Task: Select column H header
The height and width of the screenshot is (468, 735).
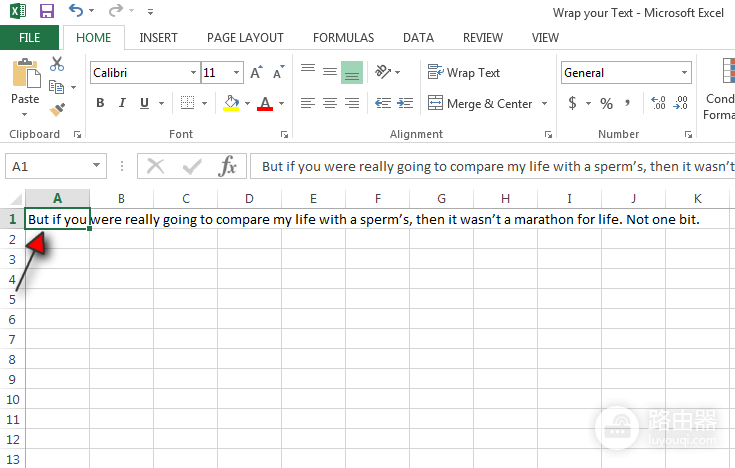Action: point(505,199)
